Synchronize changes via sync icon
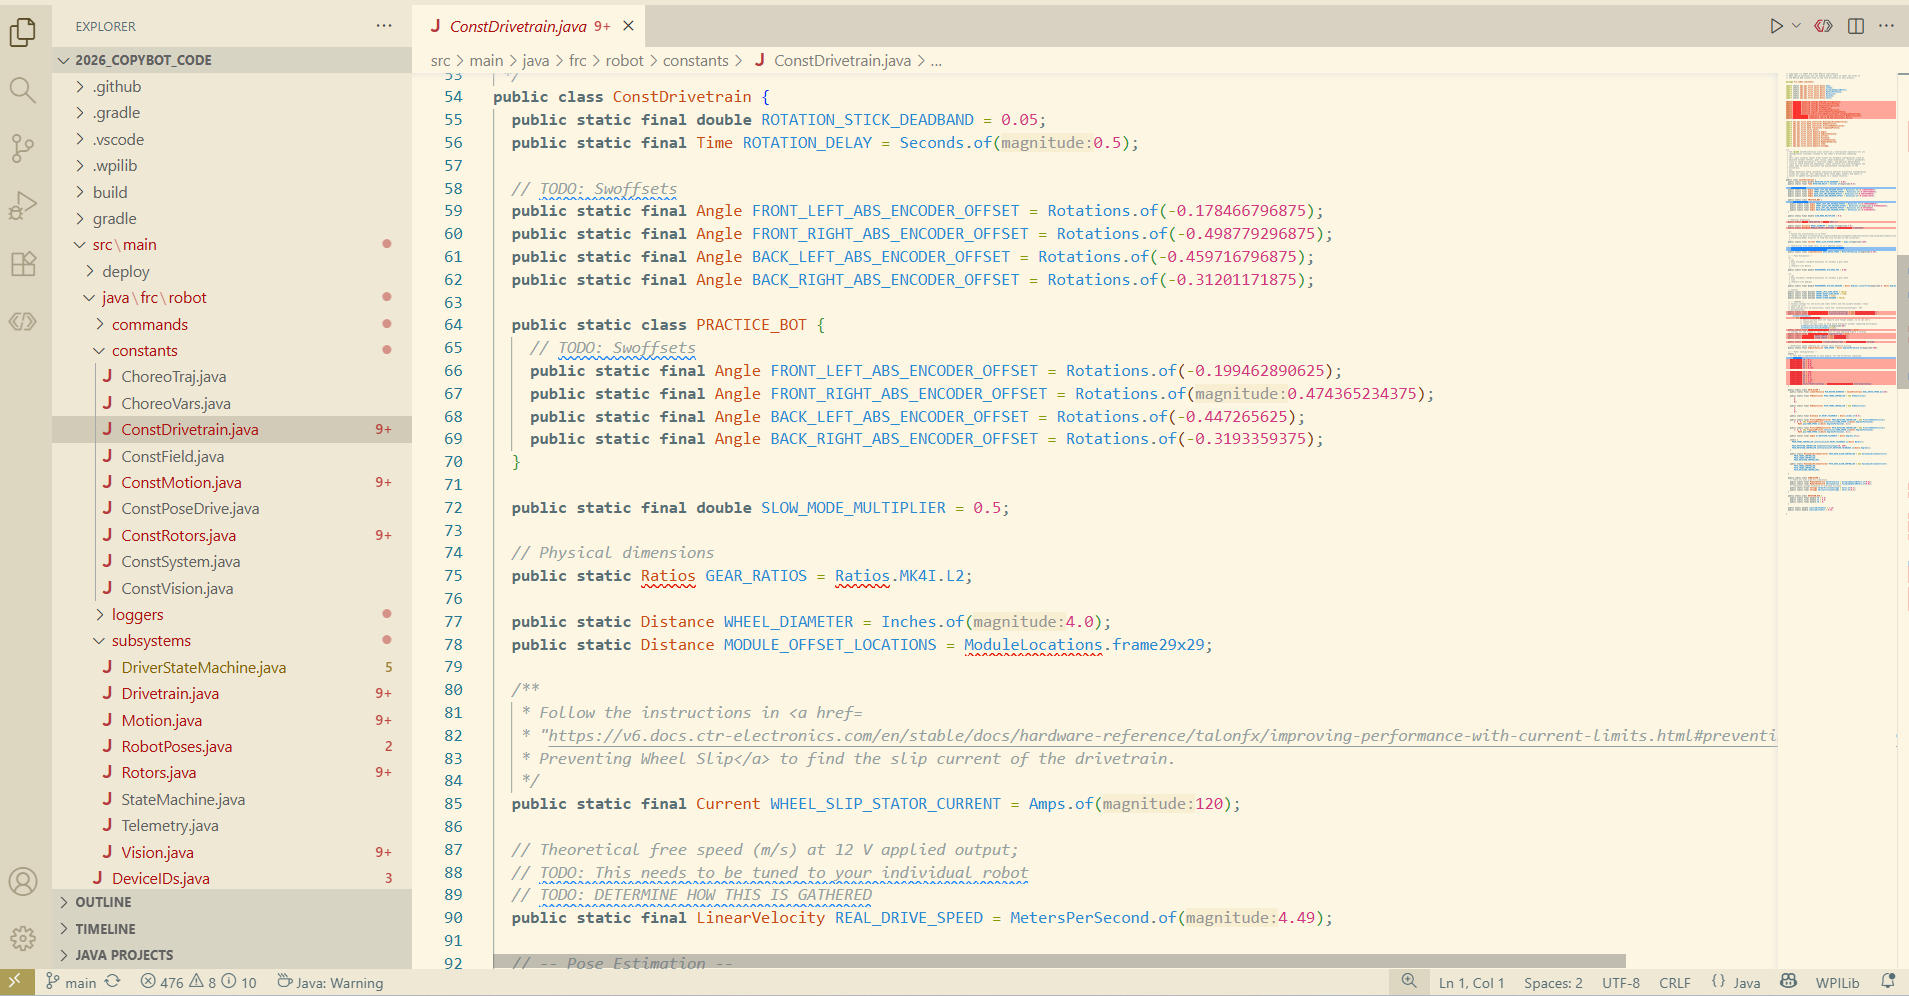The image size is (1909, 996). [113, 982]
